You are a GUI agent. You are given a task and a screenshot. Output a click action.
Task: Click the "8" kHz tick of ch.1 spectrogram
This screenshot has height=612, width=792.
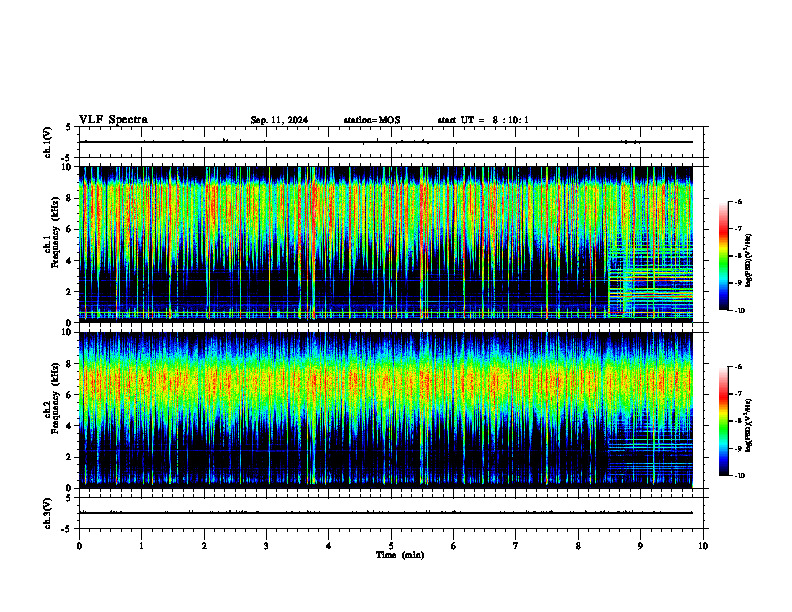70,198
